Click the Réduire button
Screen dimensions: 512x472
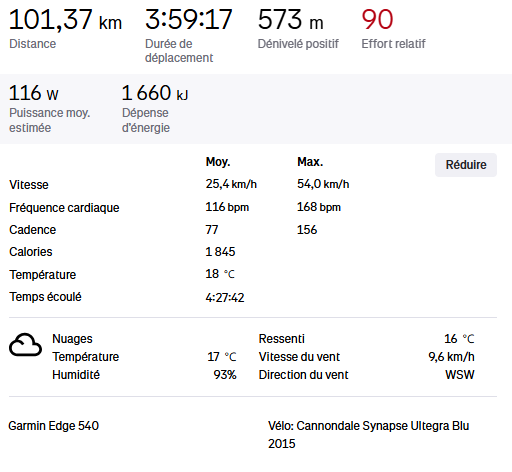(x=466, y=165)
